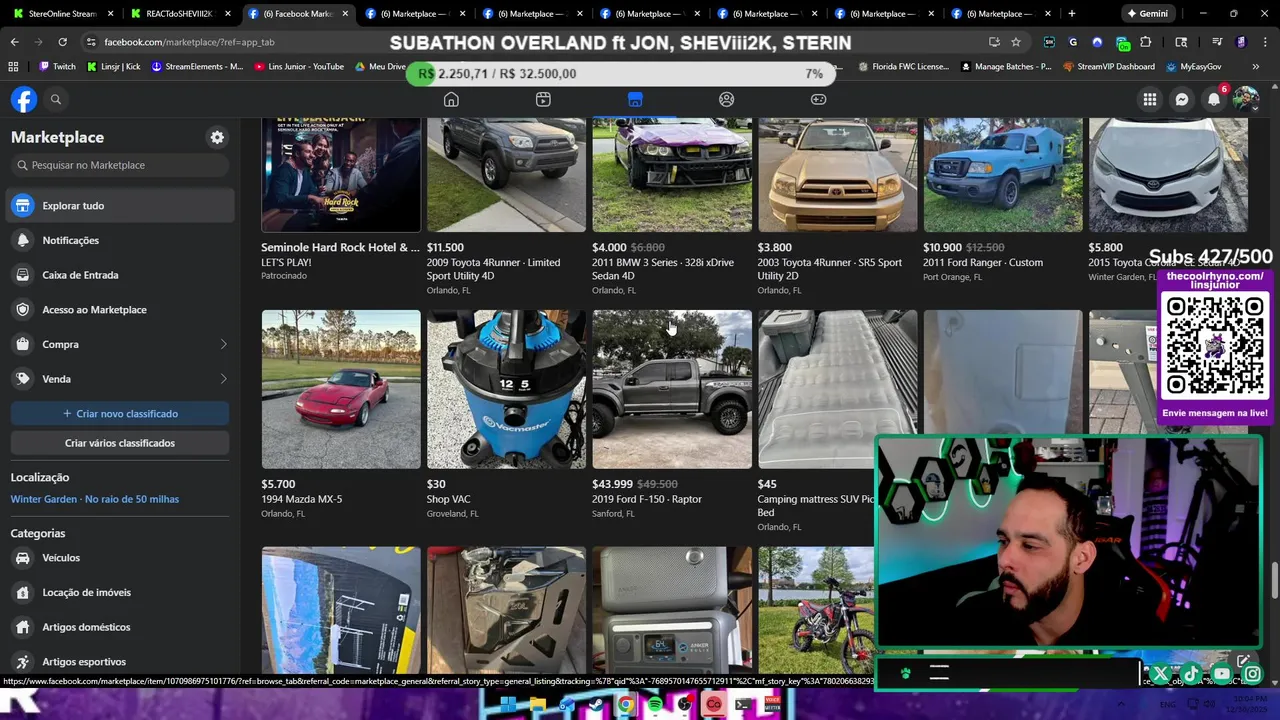Open the Facebook Video tab icon

click(x=543, y=99)
